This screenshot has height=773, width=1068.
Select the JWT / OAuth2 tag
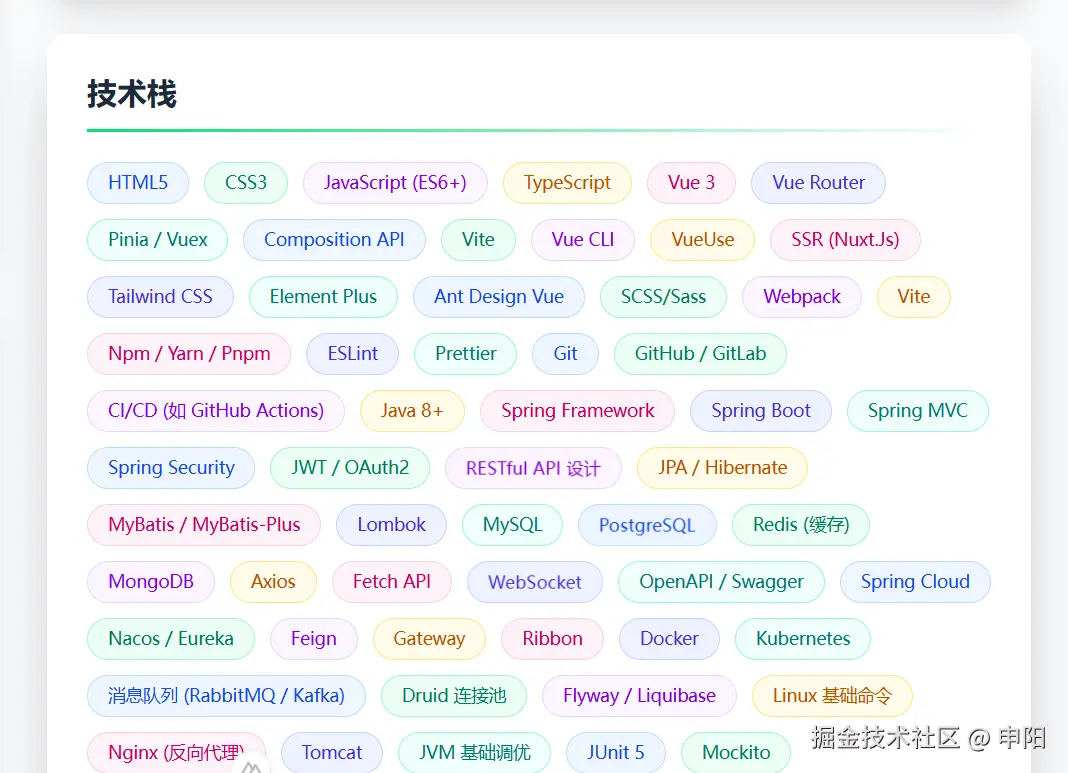tap(350, 468)
